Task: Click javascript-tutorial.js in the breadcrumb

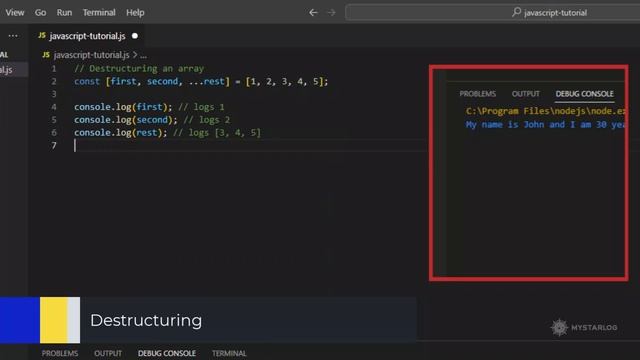Action: pyautogui.click(x=91, y=55)
